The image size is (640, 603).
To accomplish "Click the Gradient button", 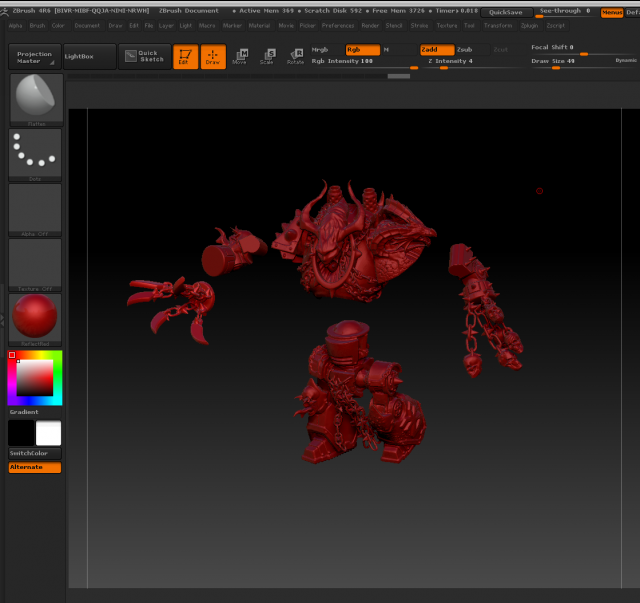I will coord(35,412).
